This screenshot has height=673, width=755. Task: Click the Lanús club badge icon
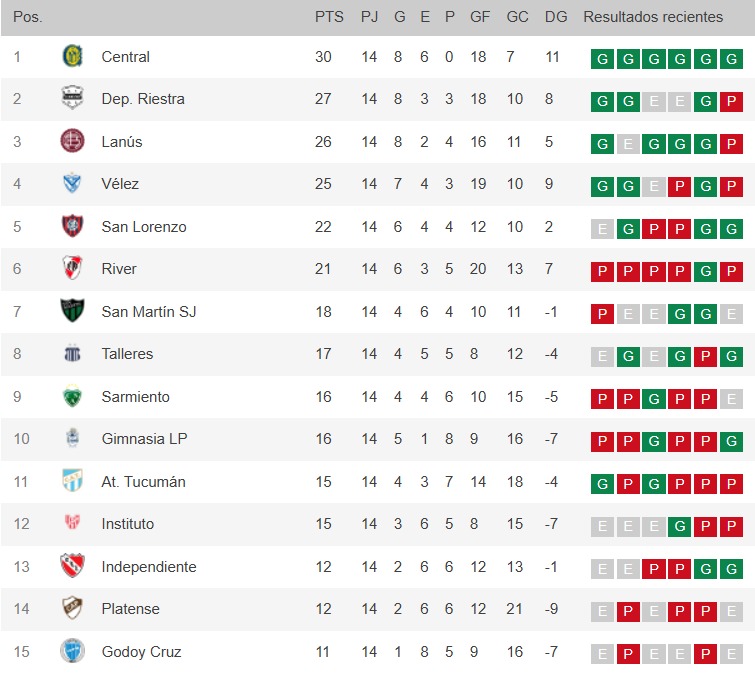click(x=73, y=142)
